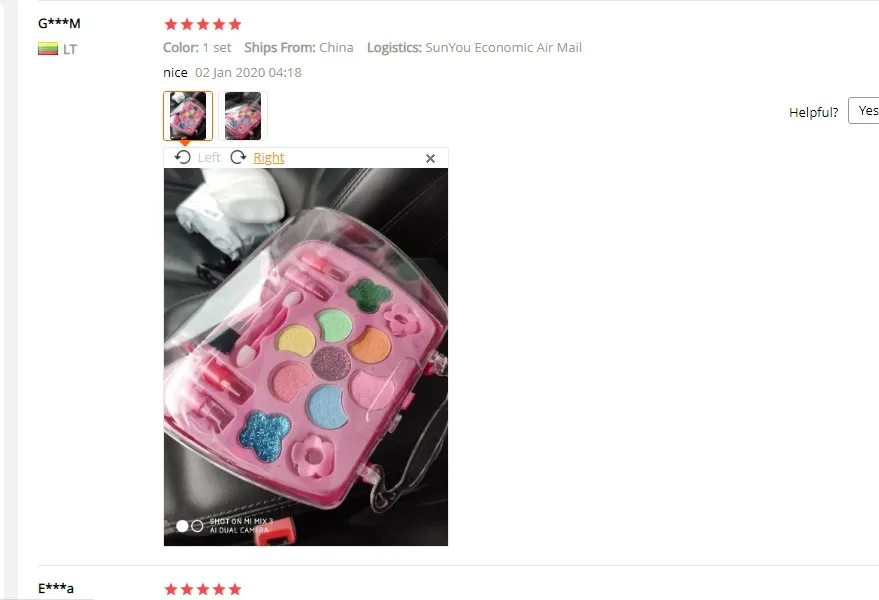This screenshot has width=879, height=600.
Task: Click the Lithuanian flag icon
Action: (48, 49)
